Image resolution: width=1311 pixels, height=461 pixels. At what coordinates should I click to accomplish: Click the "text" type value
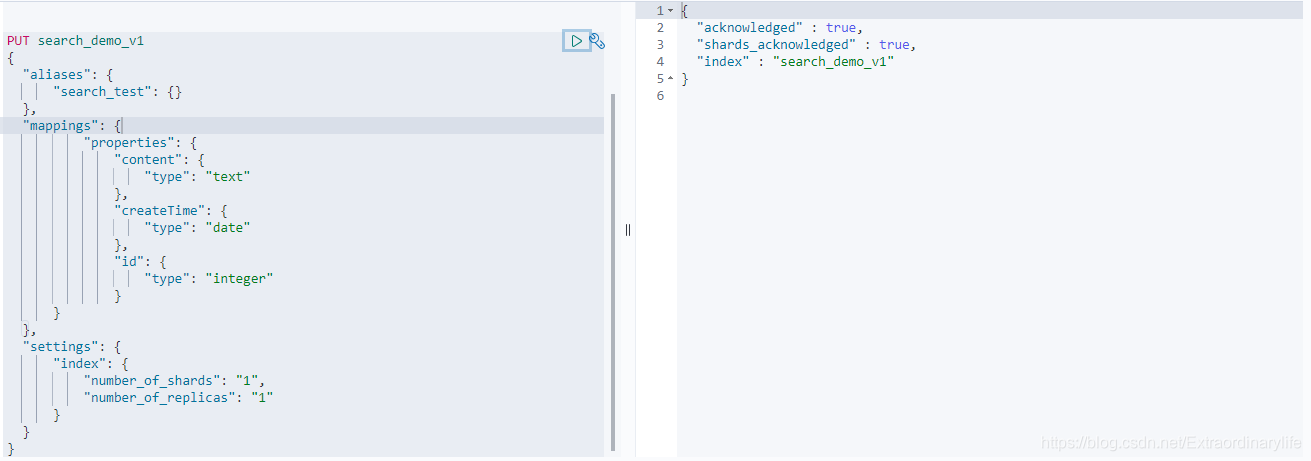228,177
